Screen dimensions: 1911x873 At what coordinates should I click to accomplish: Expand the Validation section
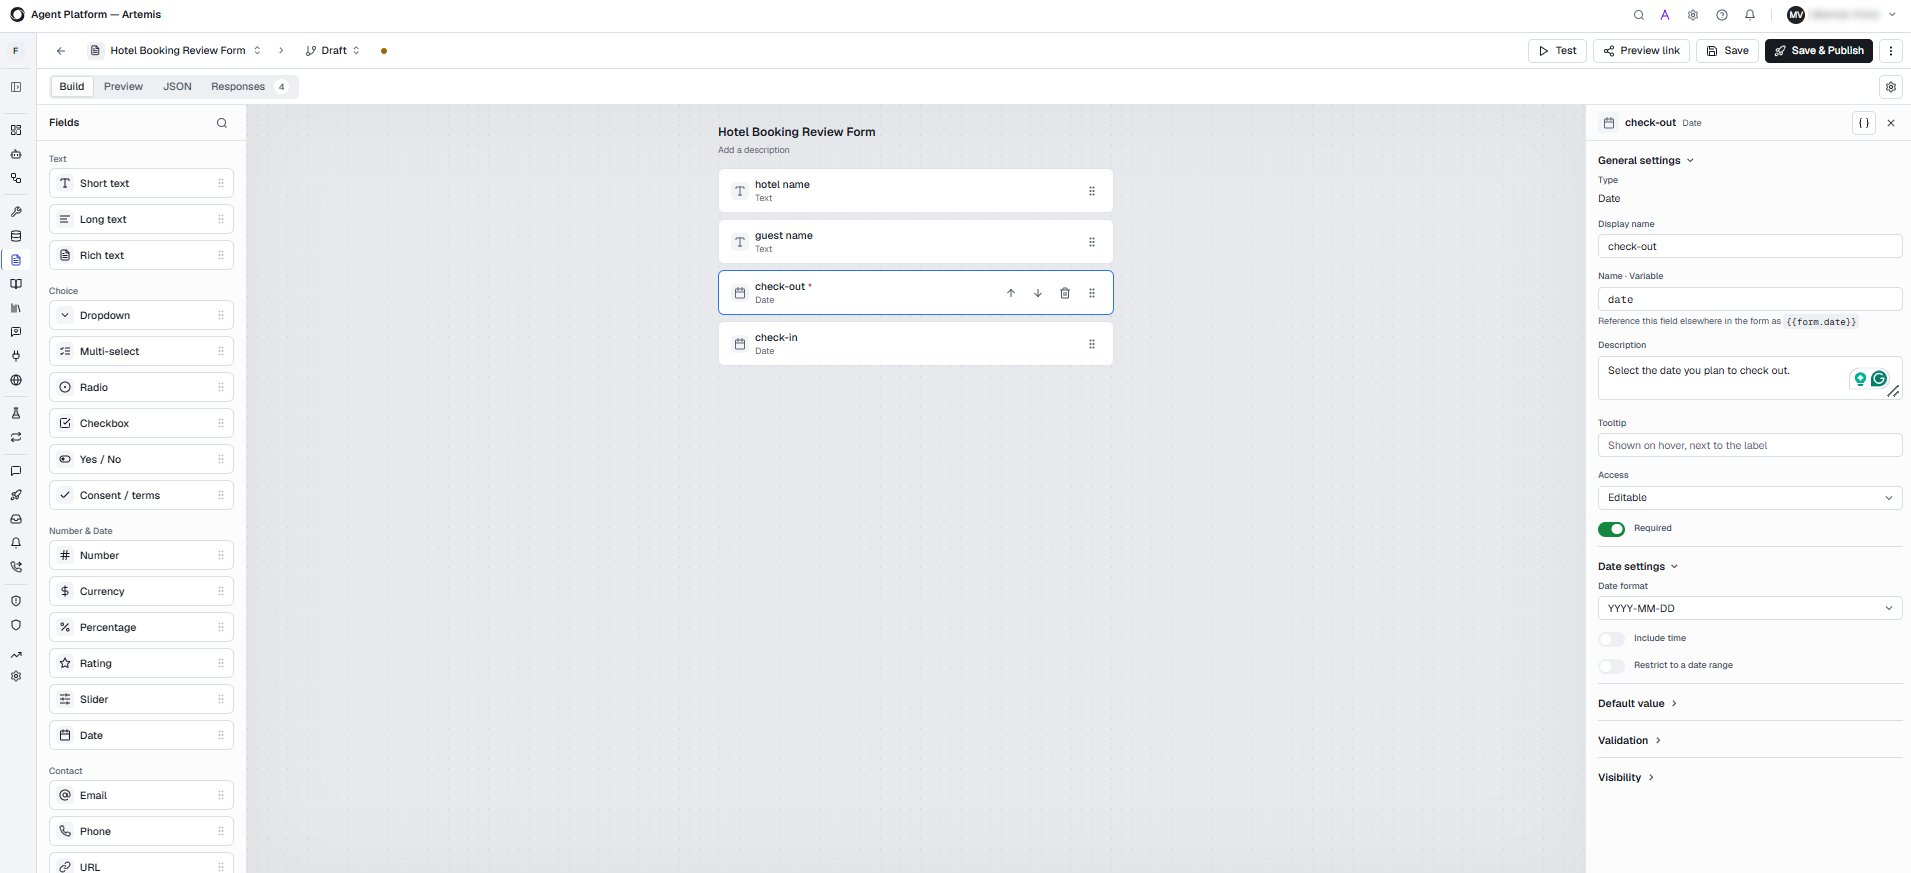(1630, 741)
